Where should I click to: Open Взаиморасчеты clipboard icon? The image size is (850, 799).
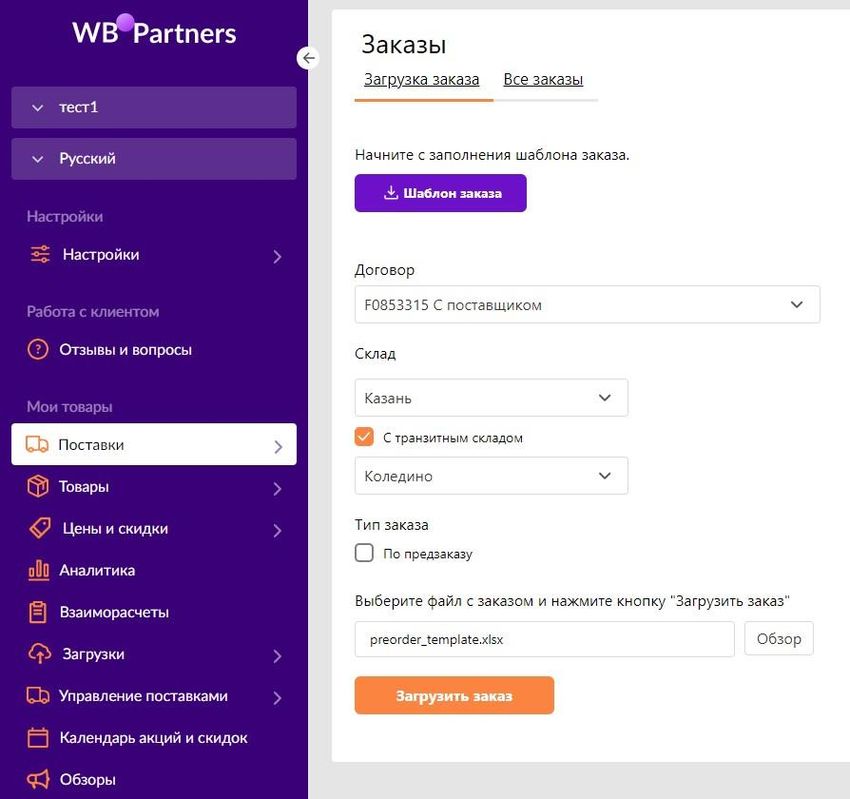point(37,612)
